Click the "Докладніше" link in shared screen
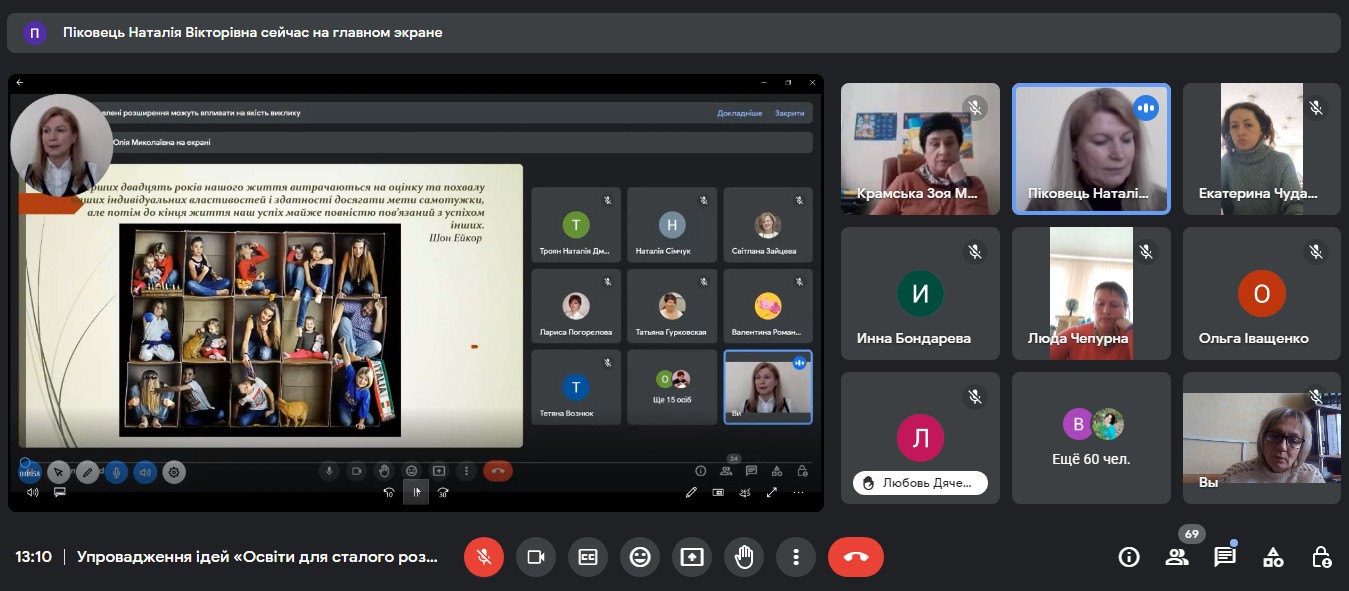The width and height of the screenshot is (1349, 591). pyautogui.click(x=739, y=113)
